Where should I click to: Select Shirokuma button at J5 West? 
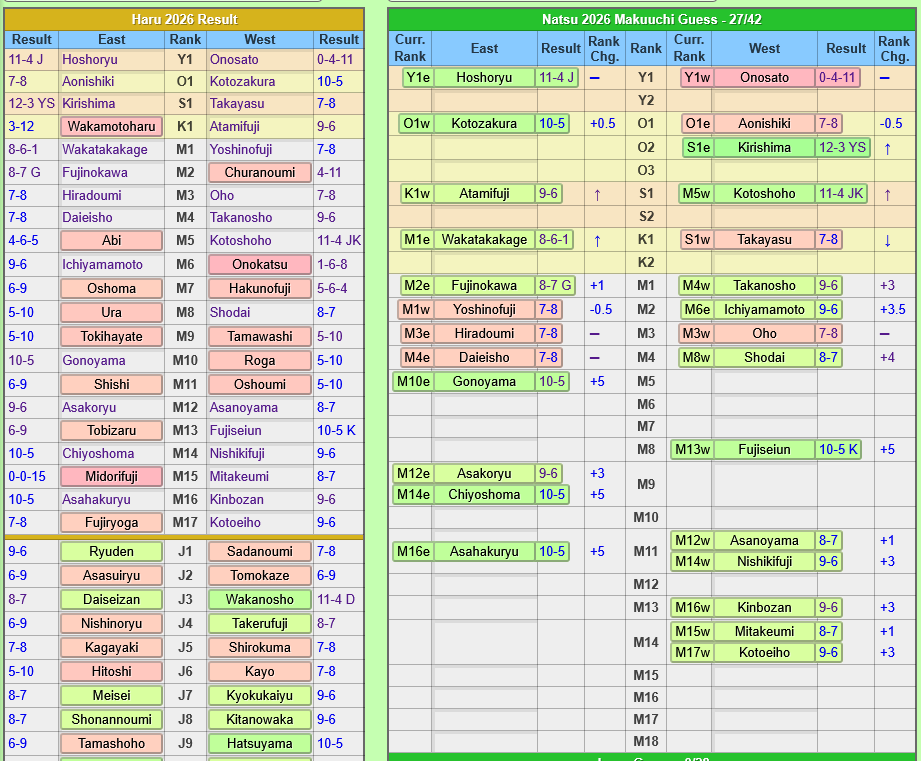pyautogui.click(x=260, y=648)
